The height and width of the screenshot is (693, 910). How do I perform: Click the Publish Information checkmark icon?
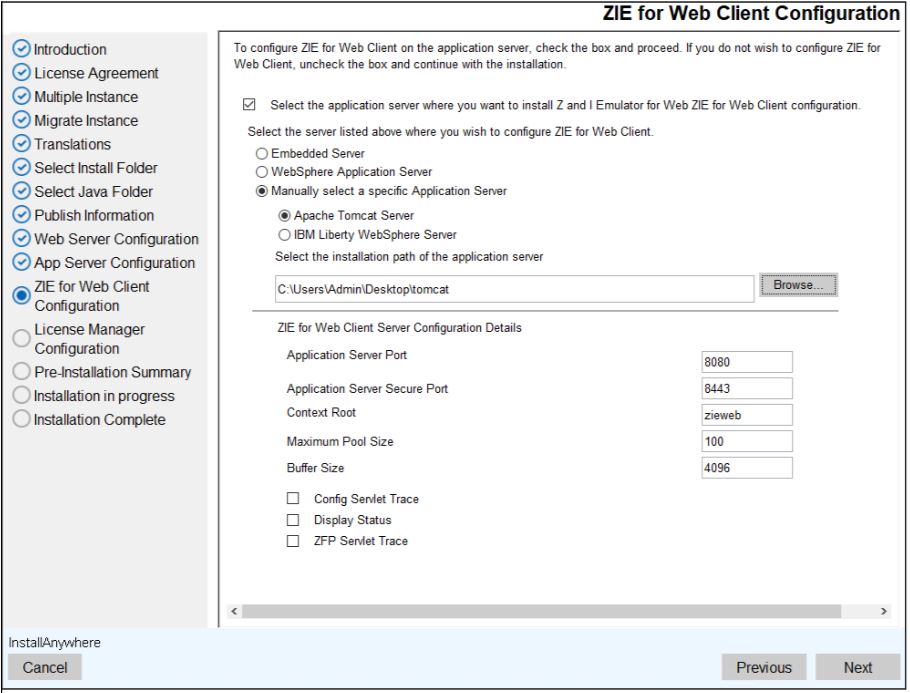click(x=21, y=215)
